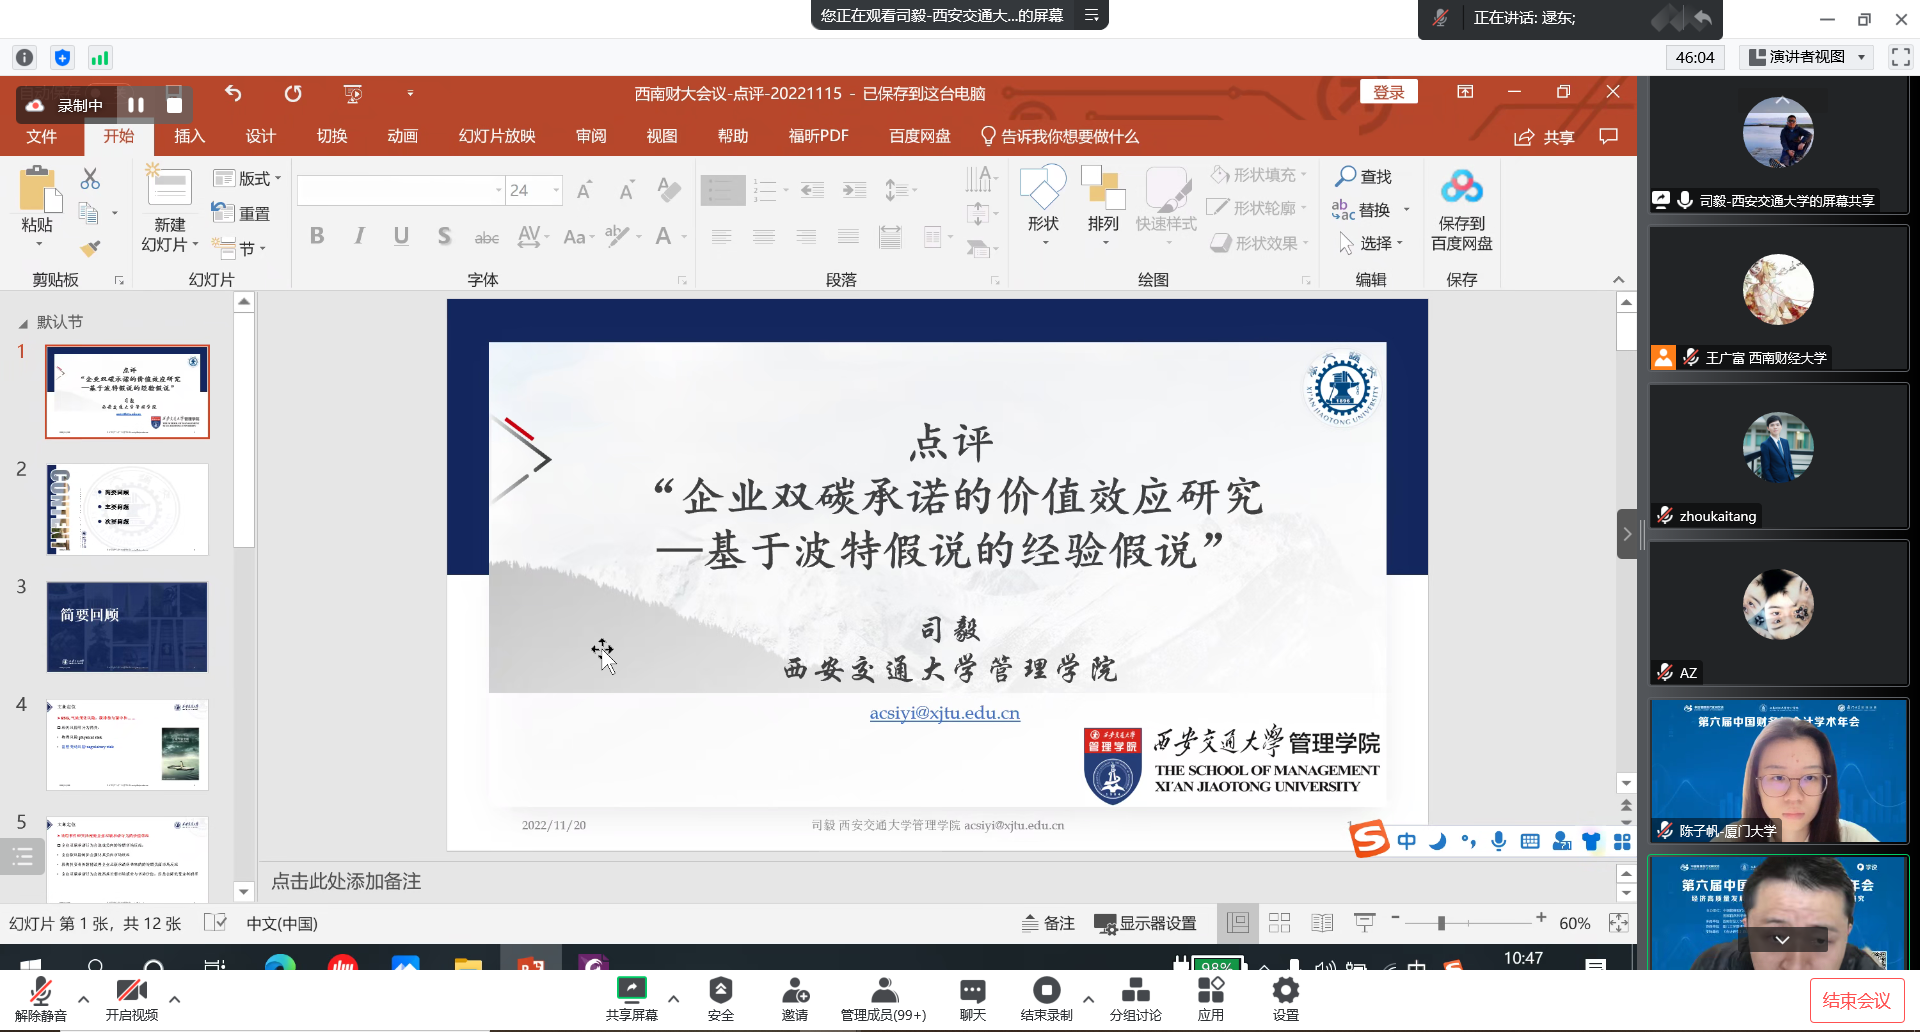
Task: Open the Invite participants icon
Action: click(795, 991)
